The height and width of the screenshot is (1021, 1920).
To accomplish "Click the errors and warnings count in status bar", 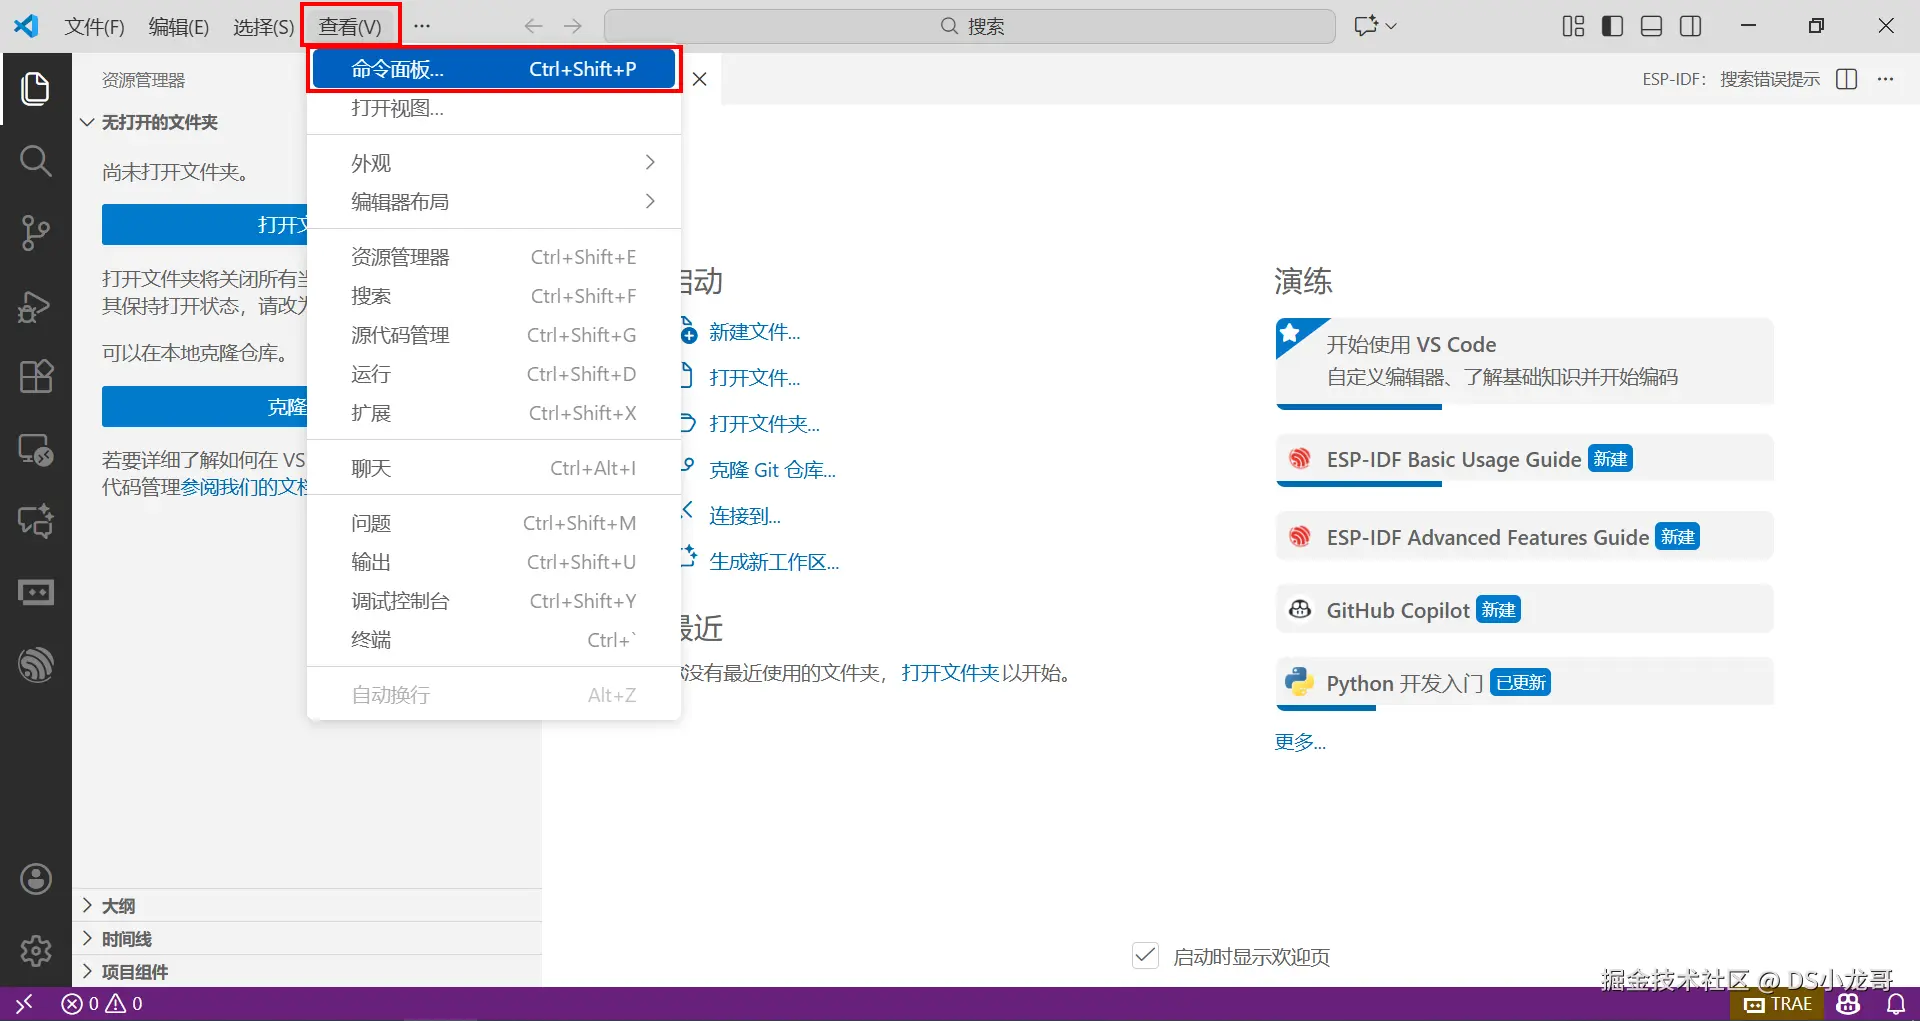I will click(x=102, y=1003).
